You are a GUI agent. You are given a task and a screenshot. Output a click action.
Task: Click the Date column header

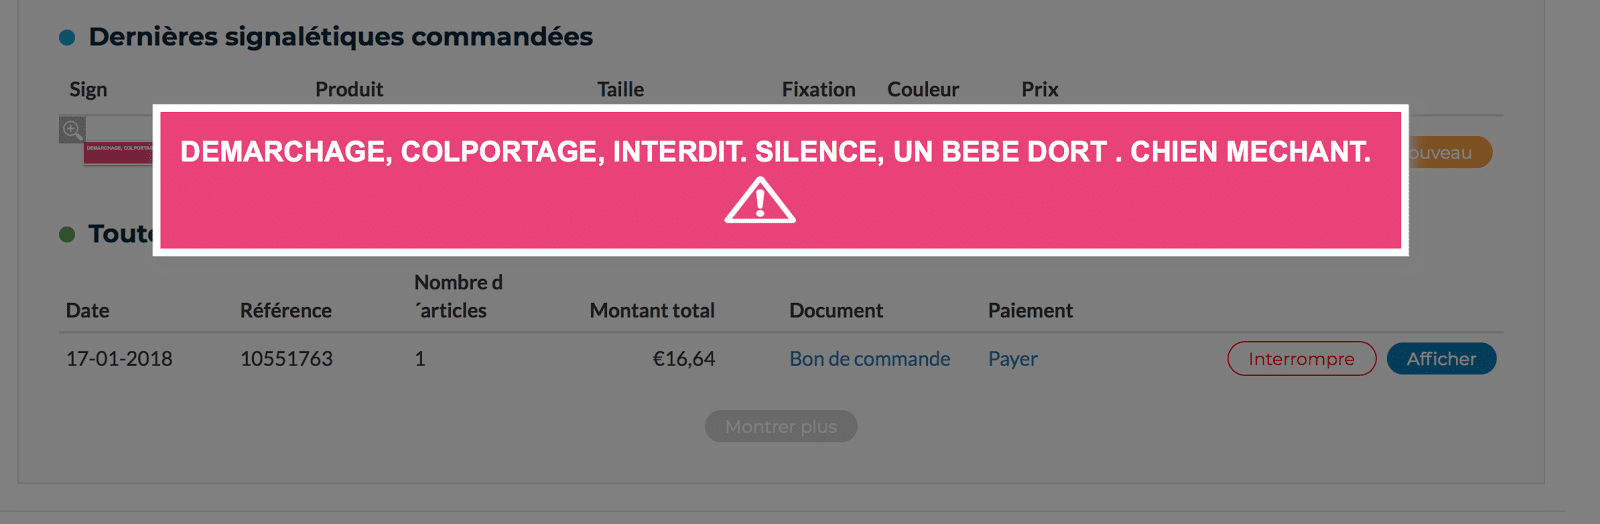[88, 311]
